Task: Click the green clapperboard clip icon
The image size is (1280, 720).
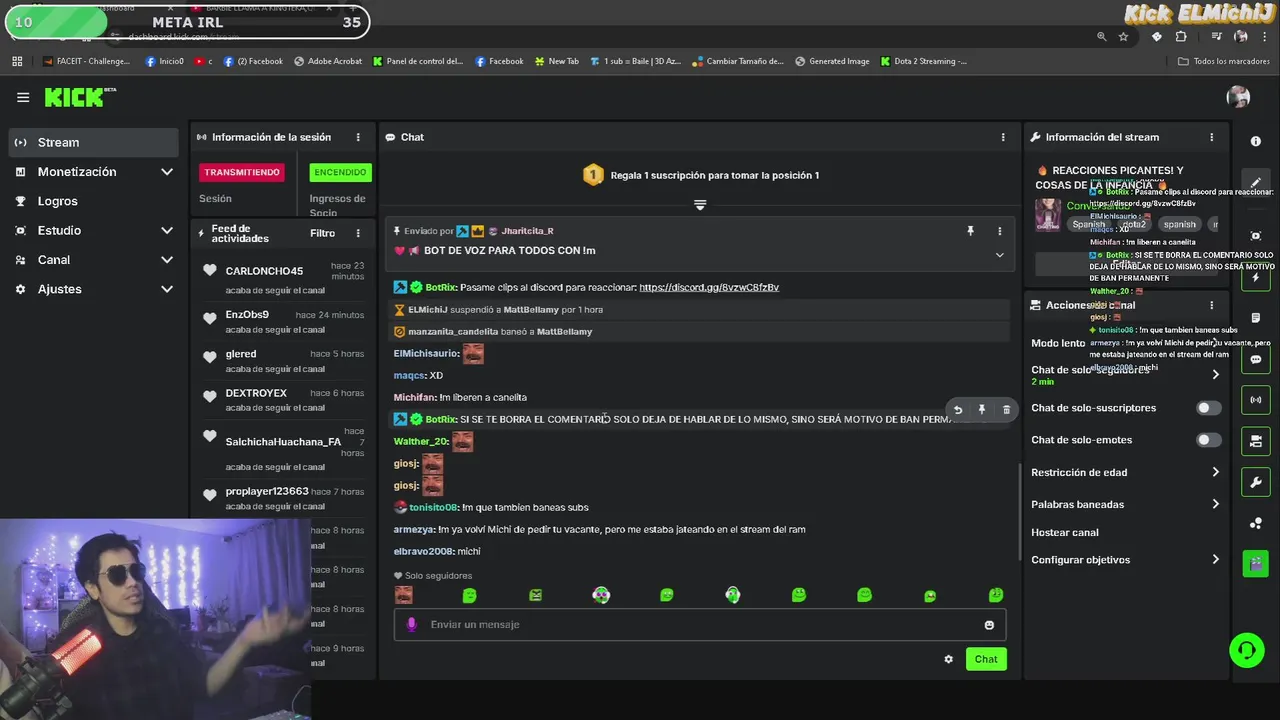Action: pyautogui.click(x=1256, y=563)
